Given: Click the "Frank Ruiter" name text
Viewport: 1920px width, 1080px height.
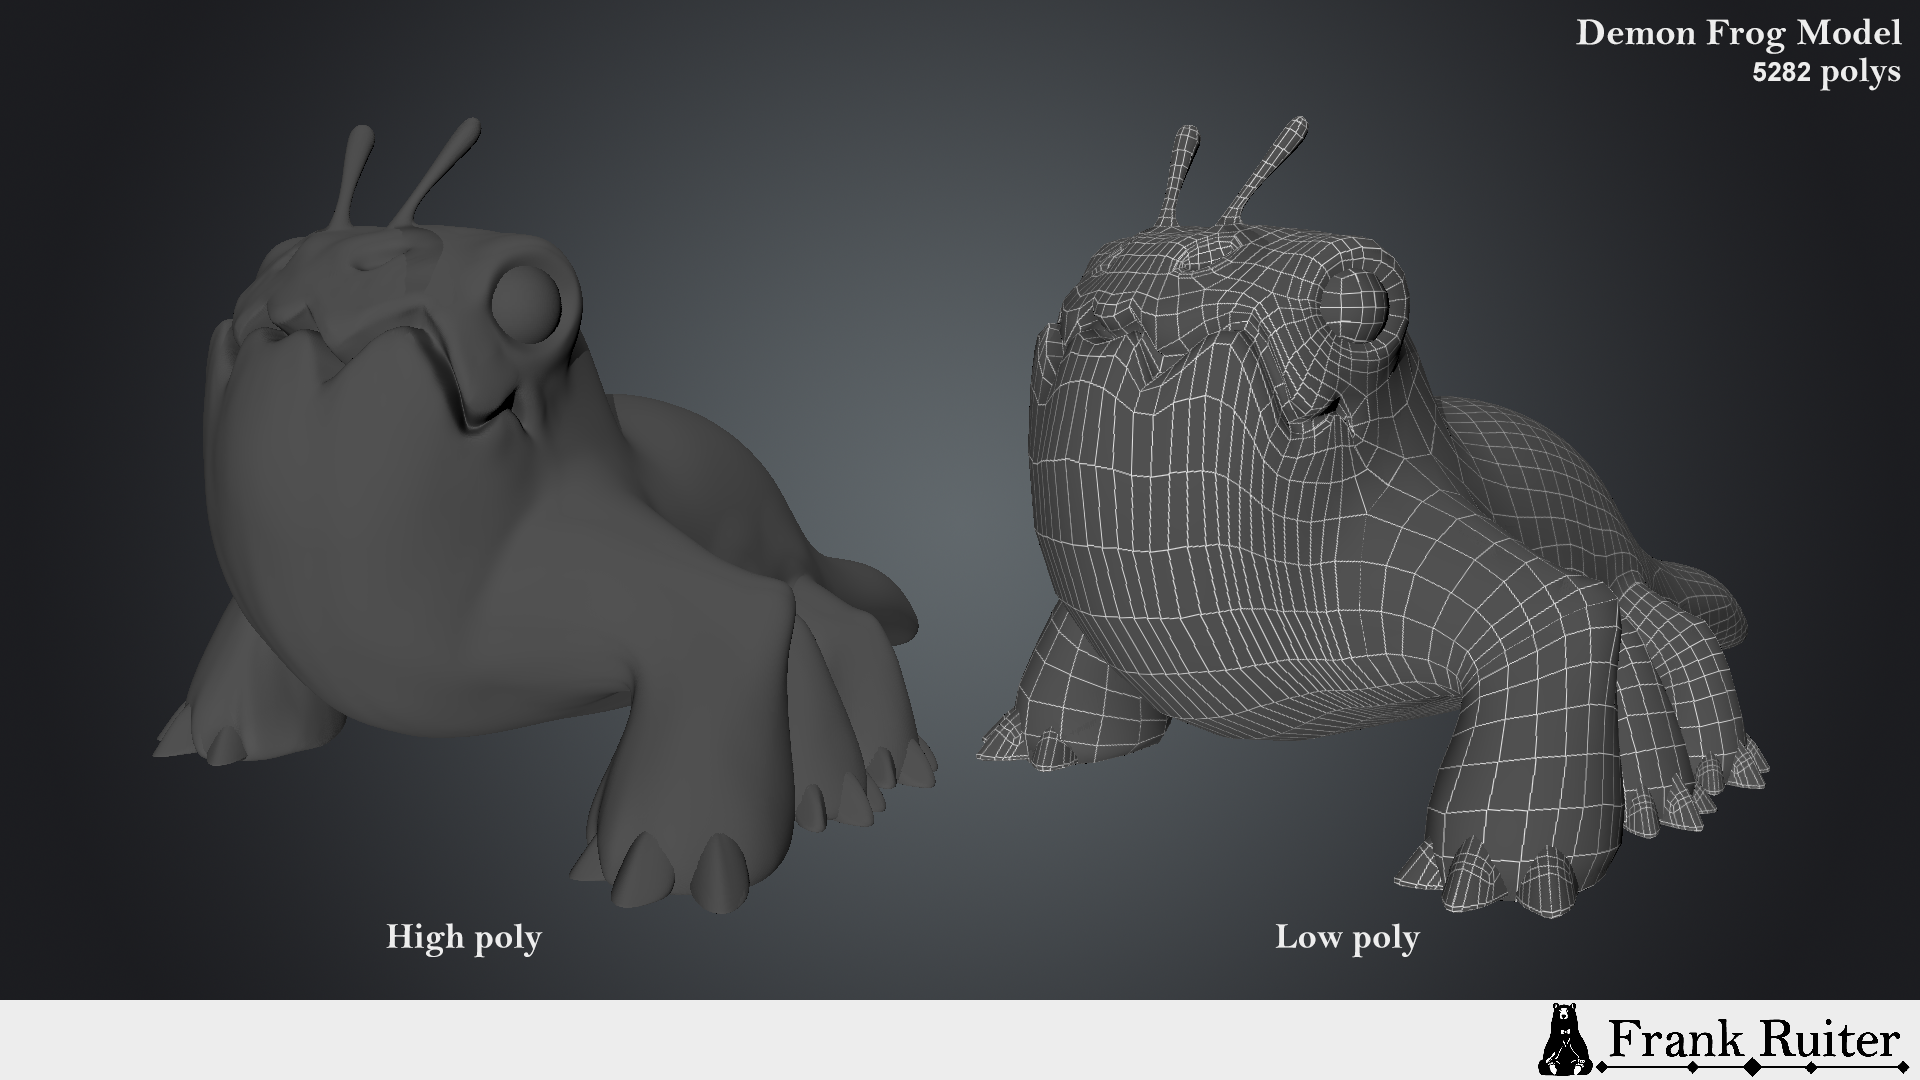Looking at the screenshot, I should click(x=1753, y=1040).
